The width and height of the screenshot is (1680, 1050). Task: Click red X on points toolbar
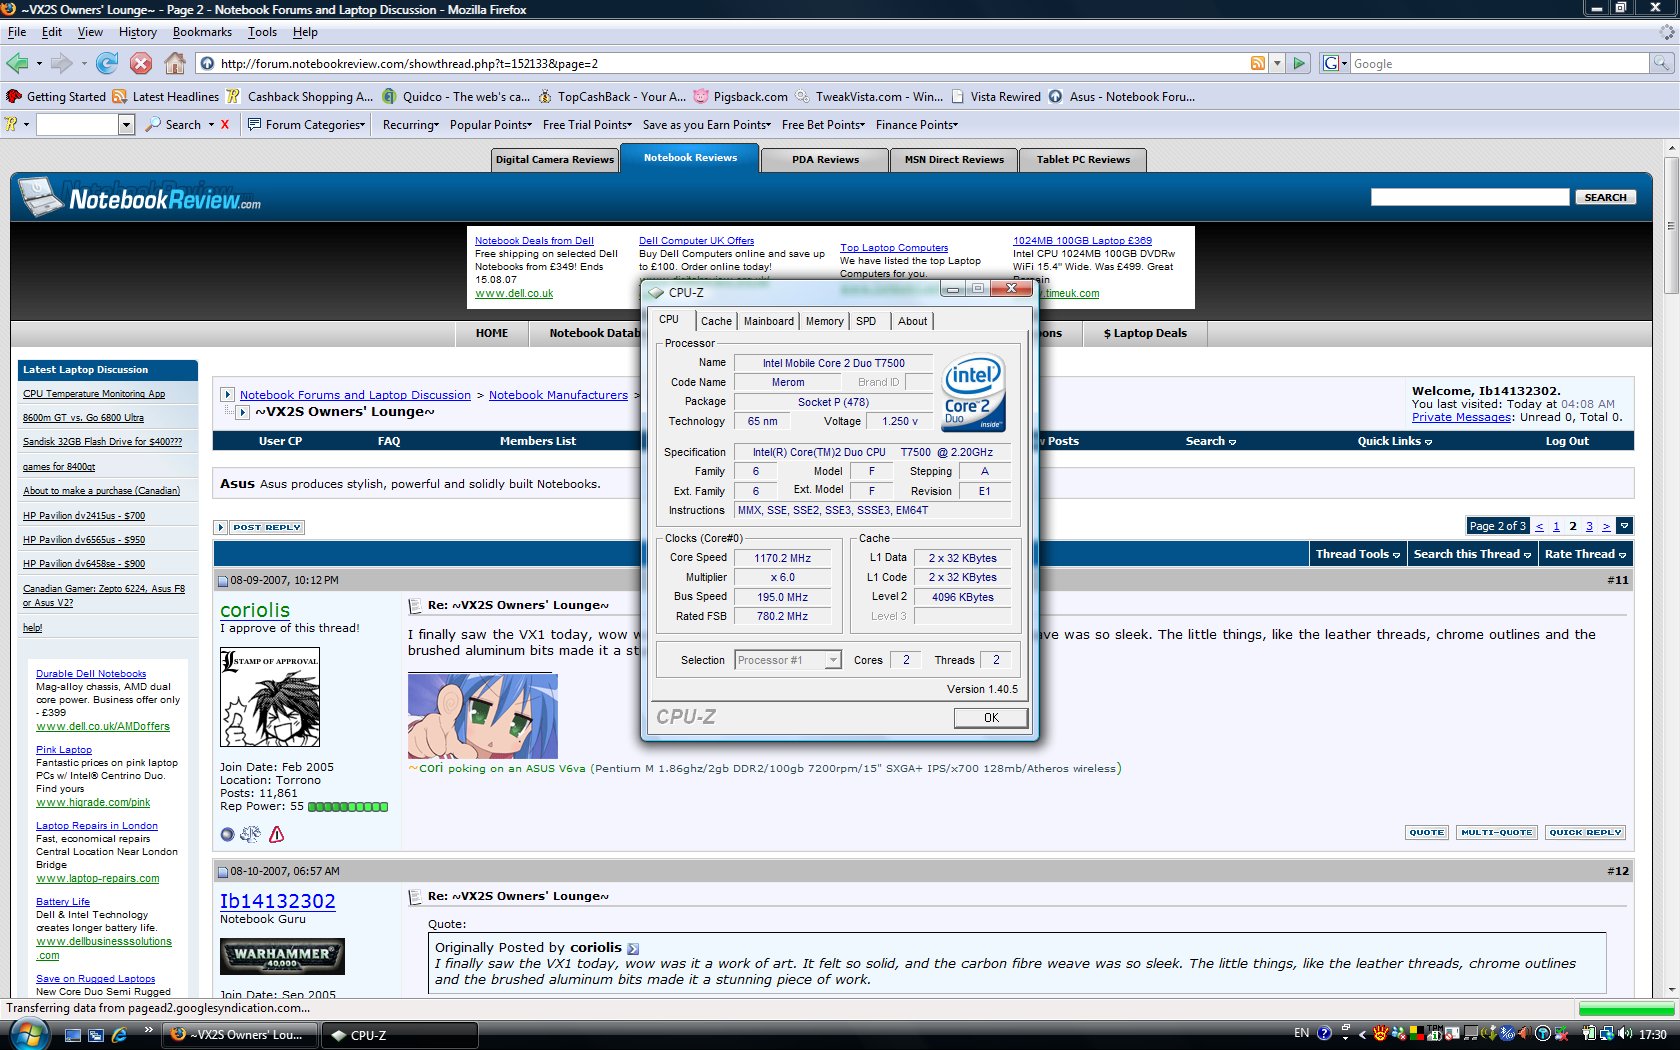point(225,125)
